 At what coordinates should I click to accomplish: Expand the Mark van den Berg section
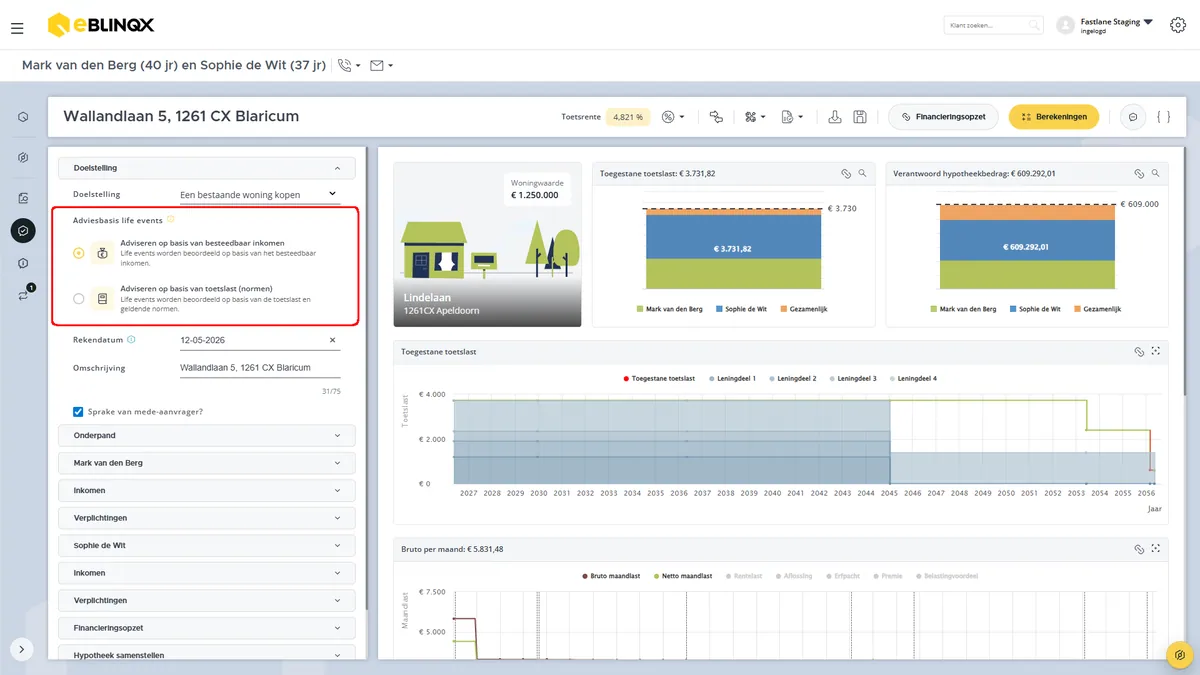207,463
